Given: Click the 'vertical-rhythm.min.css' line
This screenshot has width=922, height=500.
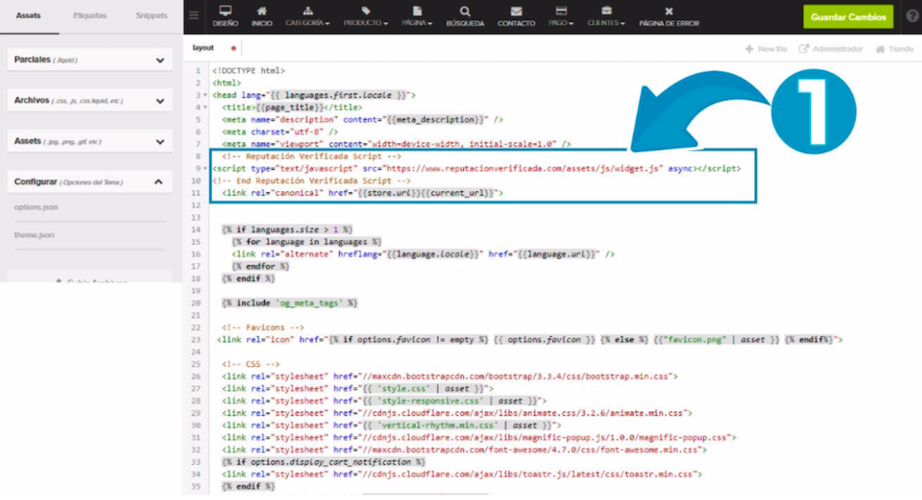Looking at the screenshot, I should coord(392,425).
